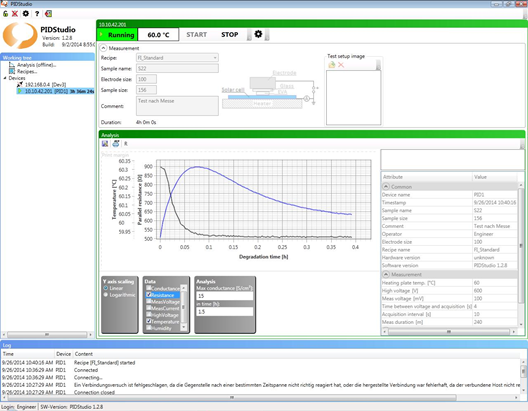Select Analysis (offline) in working tree

[36, 65]
